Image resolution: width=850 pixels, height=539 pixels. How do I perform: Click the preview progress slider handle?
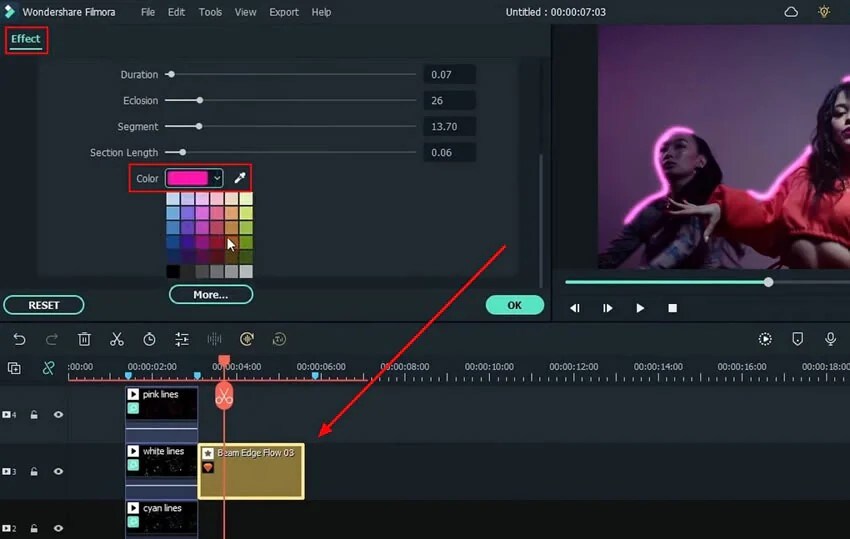(x=768, y=282)
